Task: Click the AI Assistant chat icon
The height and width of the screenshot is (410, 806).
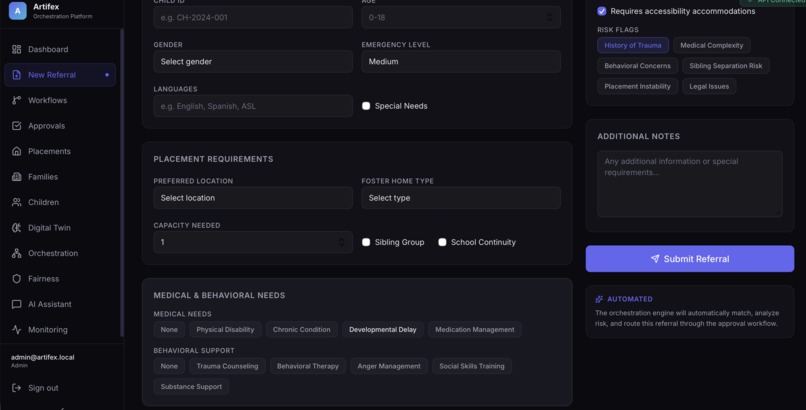Action: (x=16, y=304)
